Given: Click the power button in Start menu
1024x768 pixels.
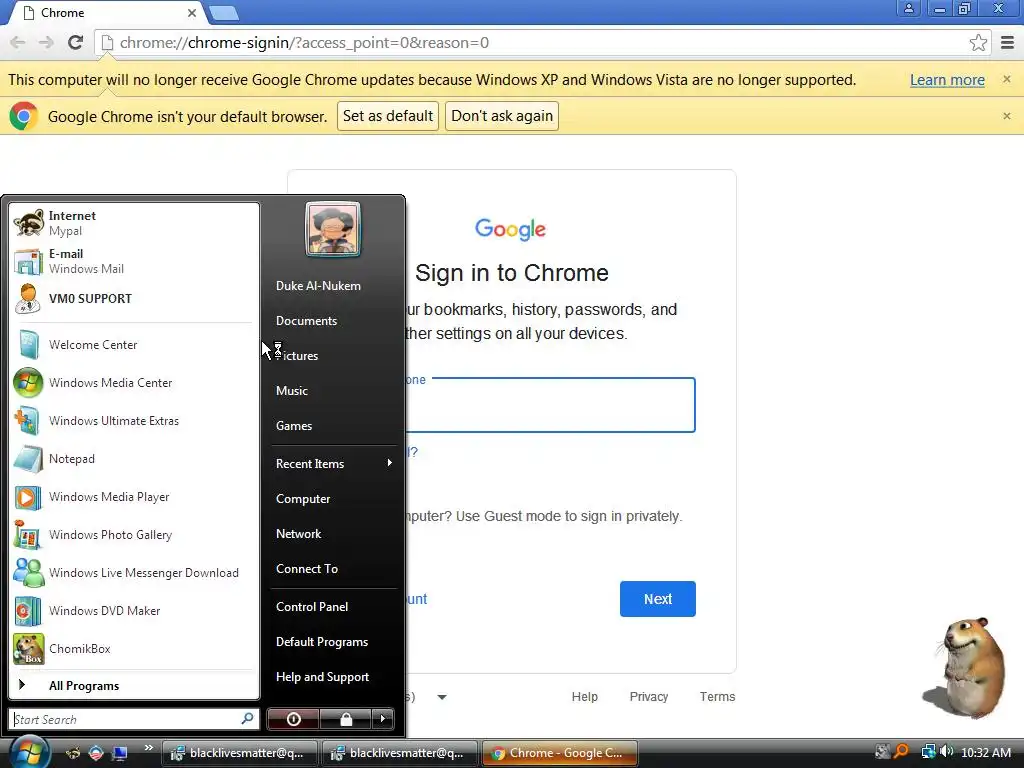Looking at the screenshot, I should coord(293,719).
